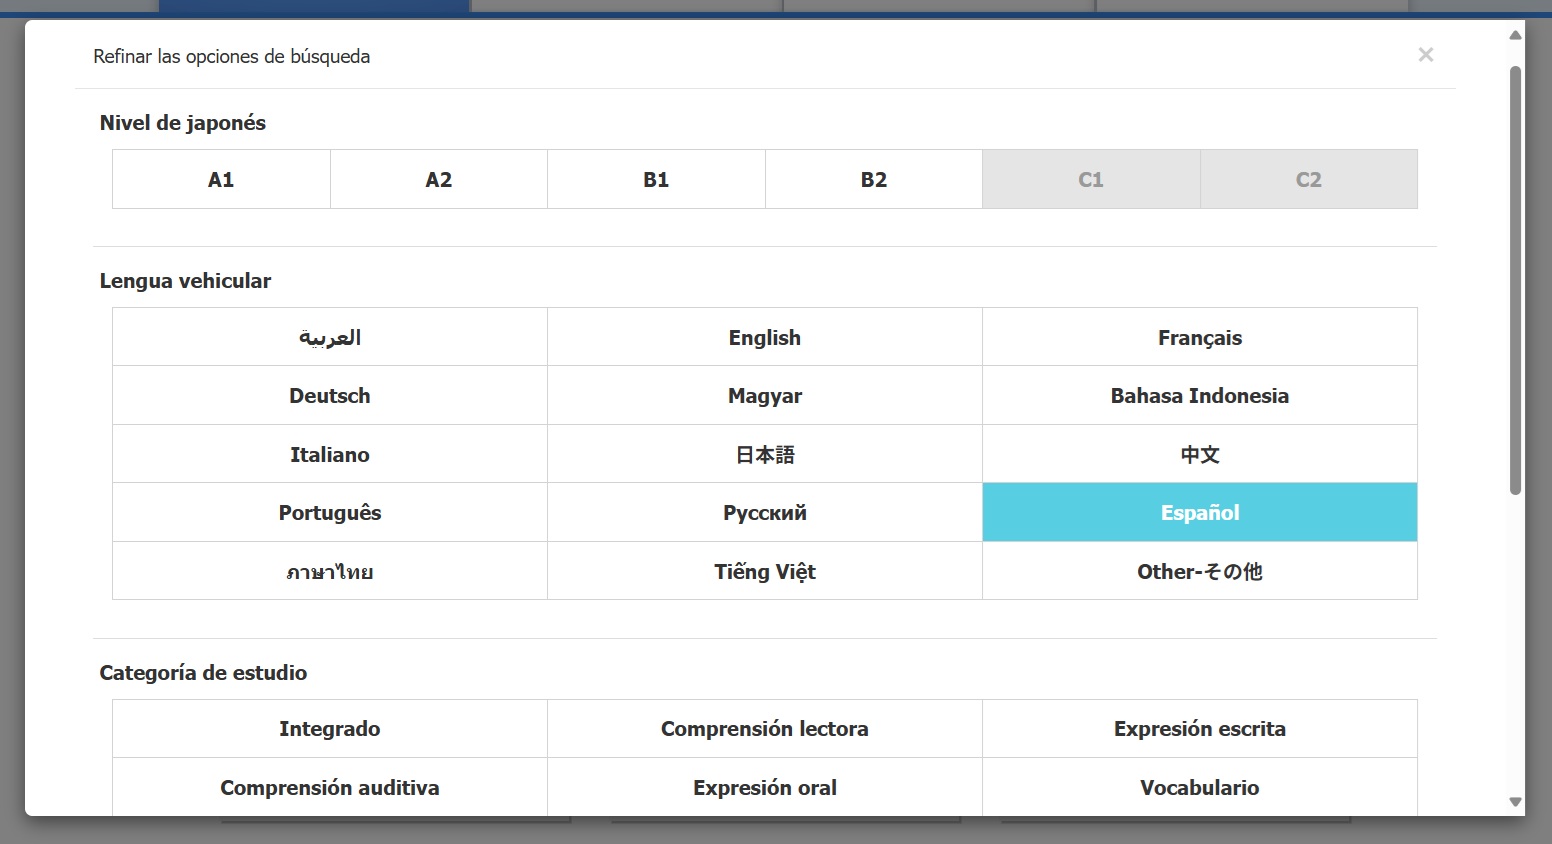
Task: Select the A2 Japanese level
Action: tap(438, 180)
